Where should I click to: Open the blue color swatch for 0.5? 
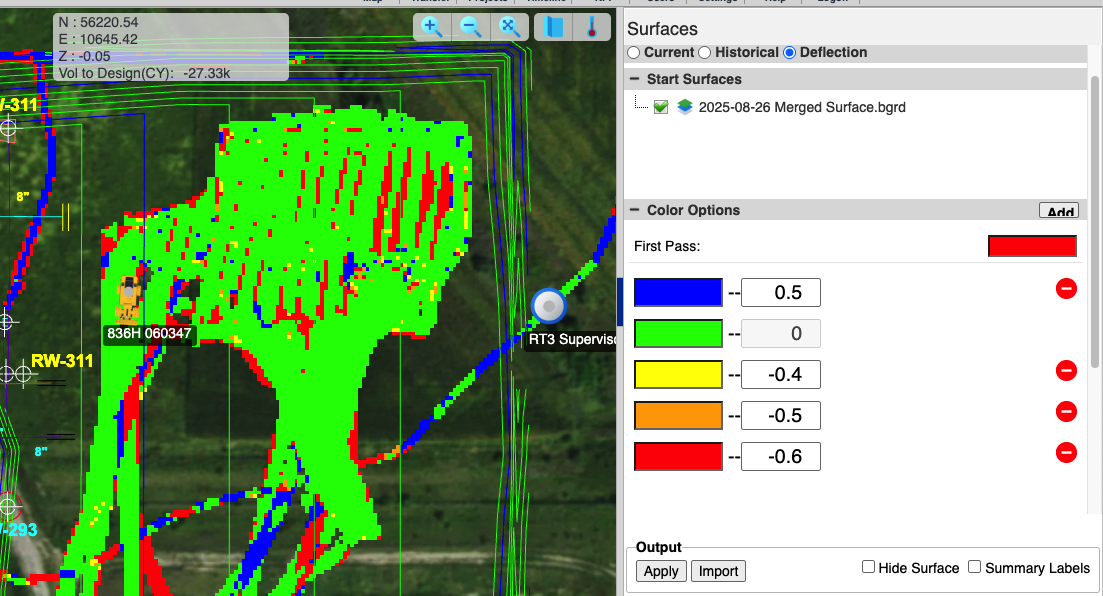tap(678, 292)
